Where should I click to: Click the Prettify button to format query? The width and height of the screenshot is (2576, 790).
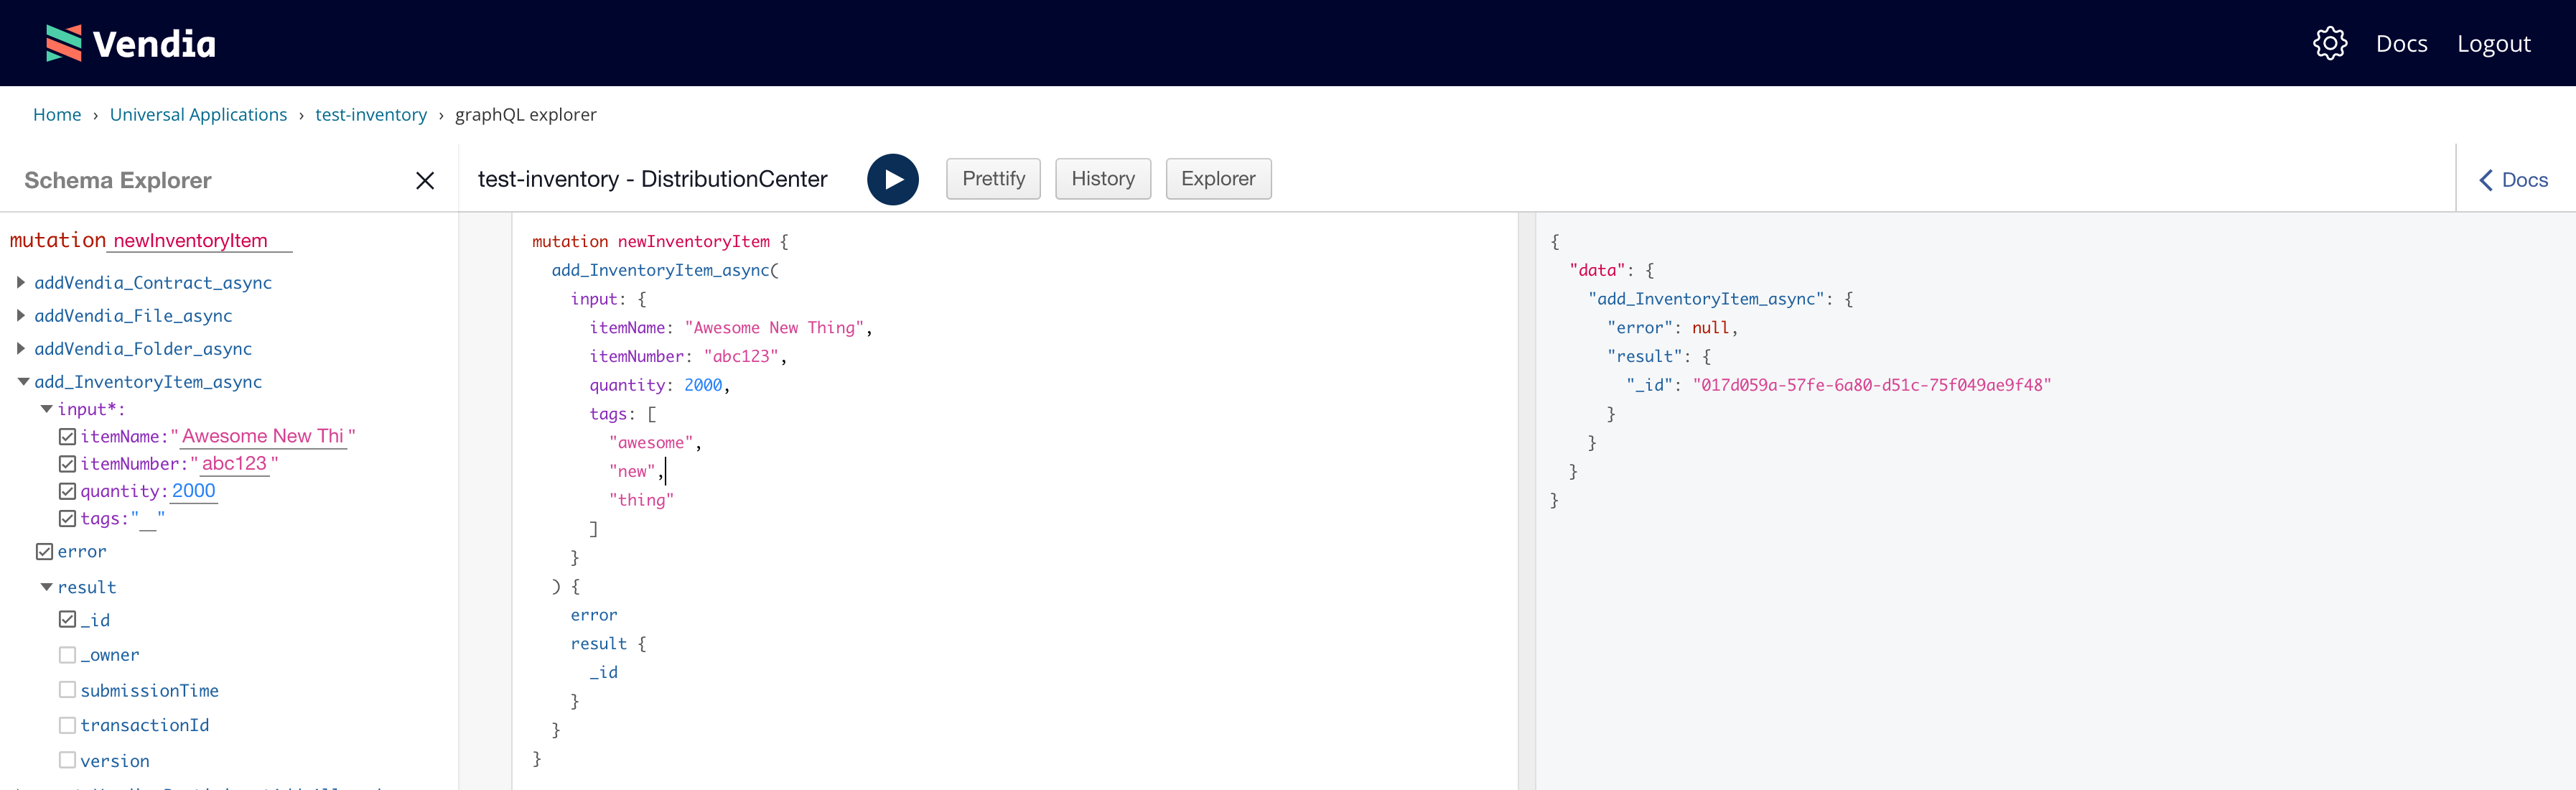991,177
